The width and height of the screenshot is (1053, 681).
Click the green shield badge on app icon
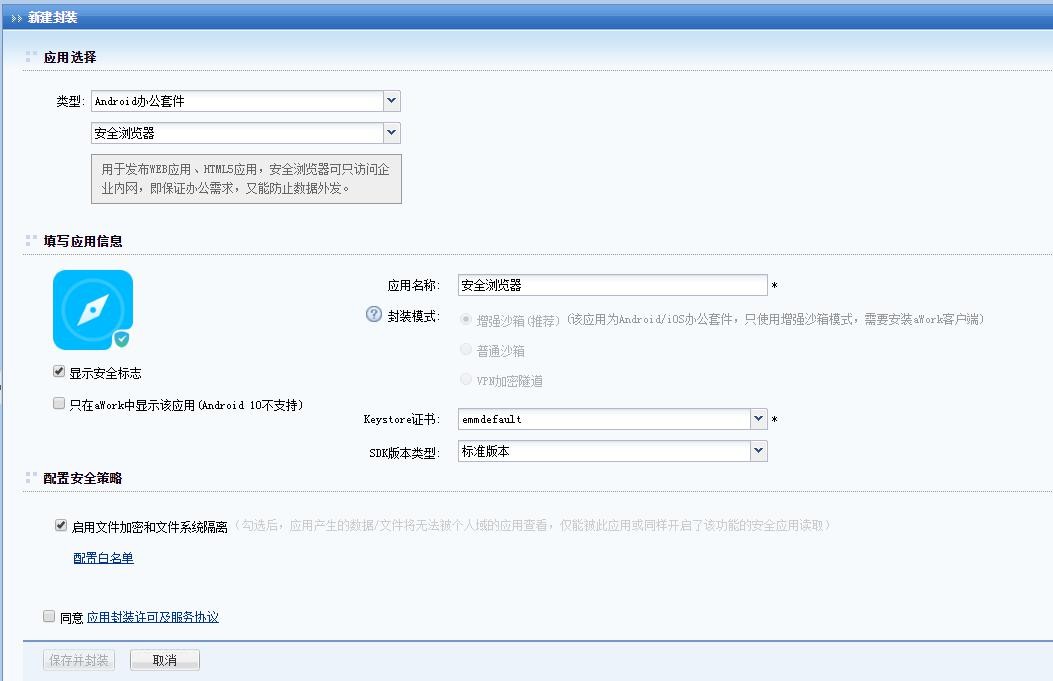click(121, 339)
